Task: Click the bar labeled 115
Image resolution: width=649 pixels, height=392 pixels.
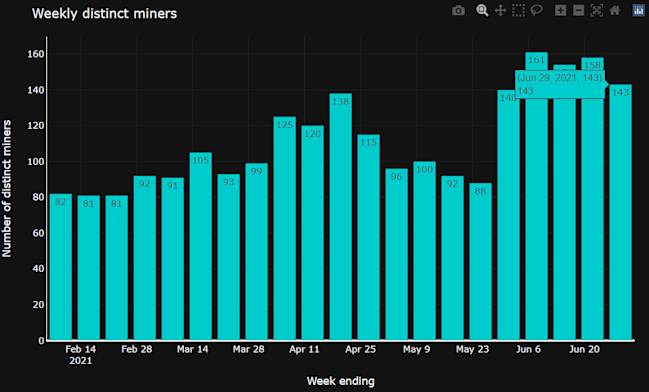Action: (x=368, y=237)
